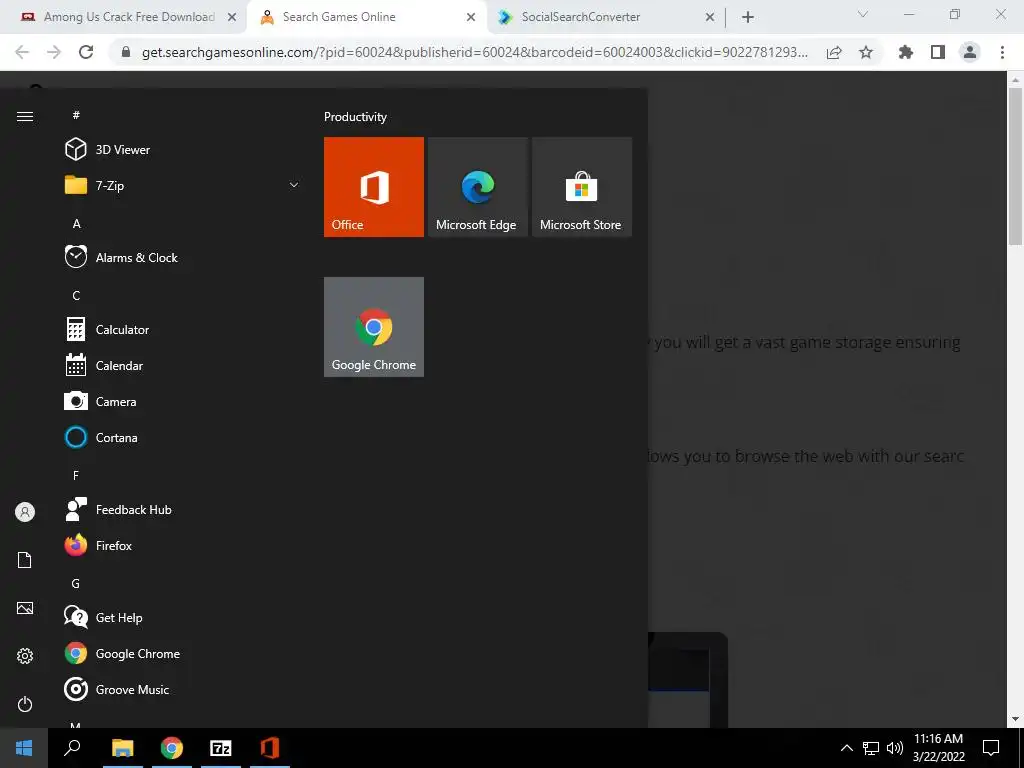Open volume control in system tray

tap(895, 748)
